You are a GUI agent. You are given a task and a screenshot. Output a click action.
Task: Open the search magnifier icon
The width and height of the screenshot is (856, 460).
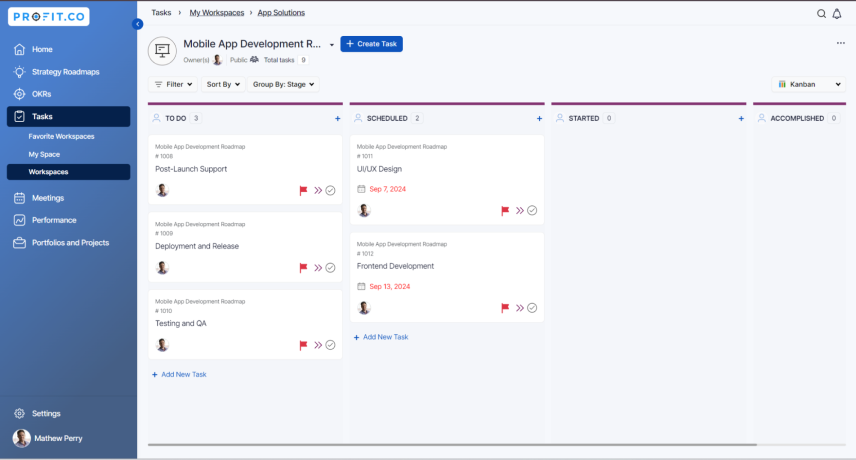click(x=821, y=14)
